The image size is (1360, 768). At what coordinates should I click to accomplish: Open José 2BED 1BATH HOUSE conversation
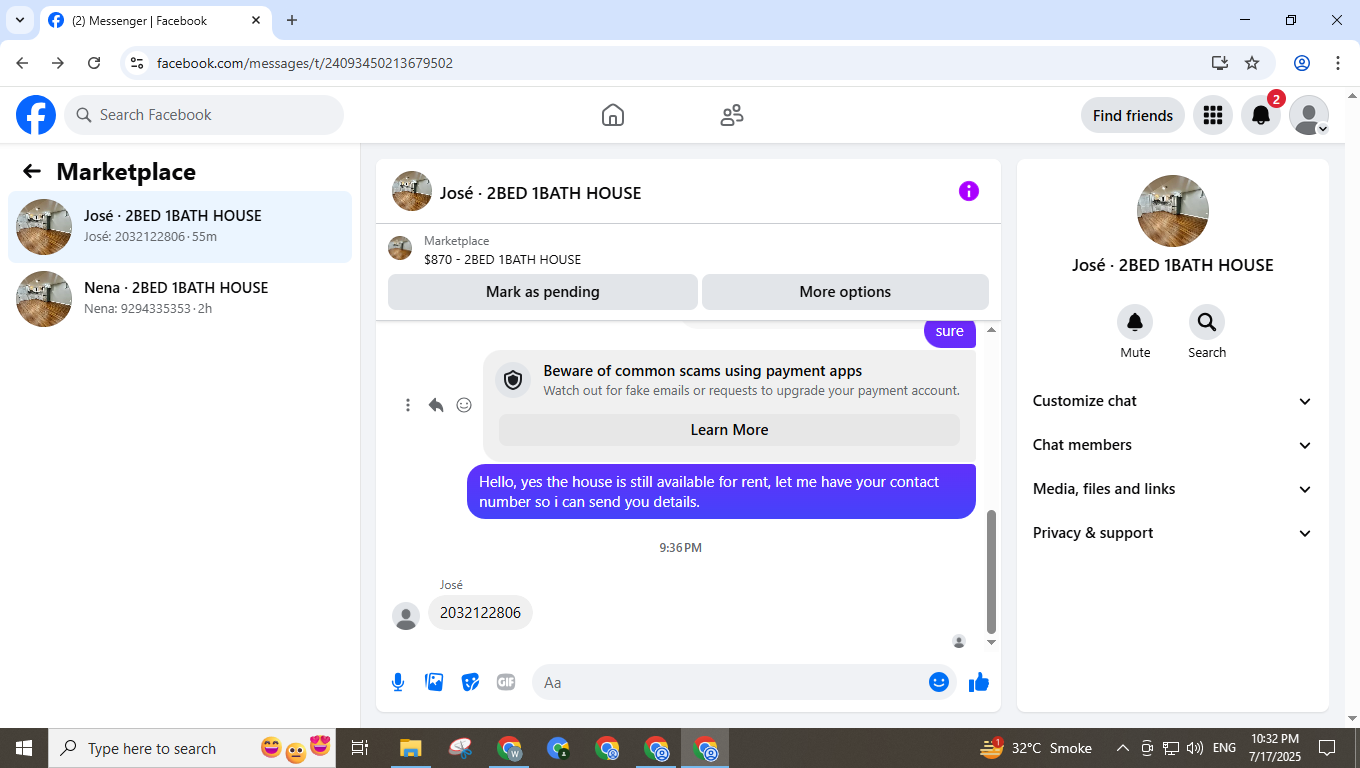(180, 227)
